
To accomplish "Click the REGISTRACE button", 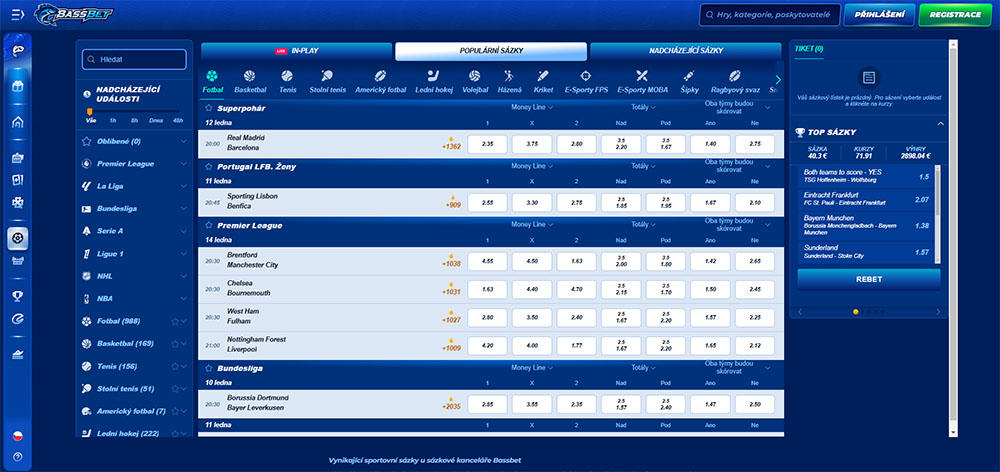I will (x=955, y=15).
